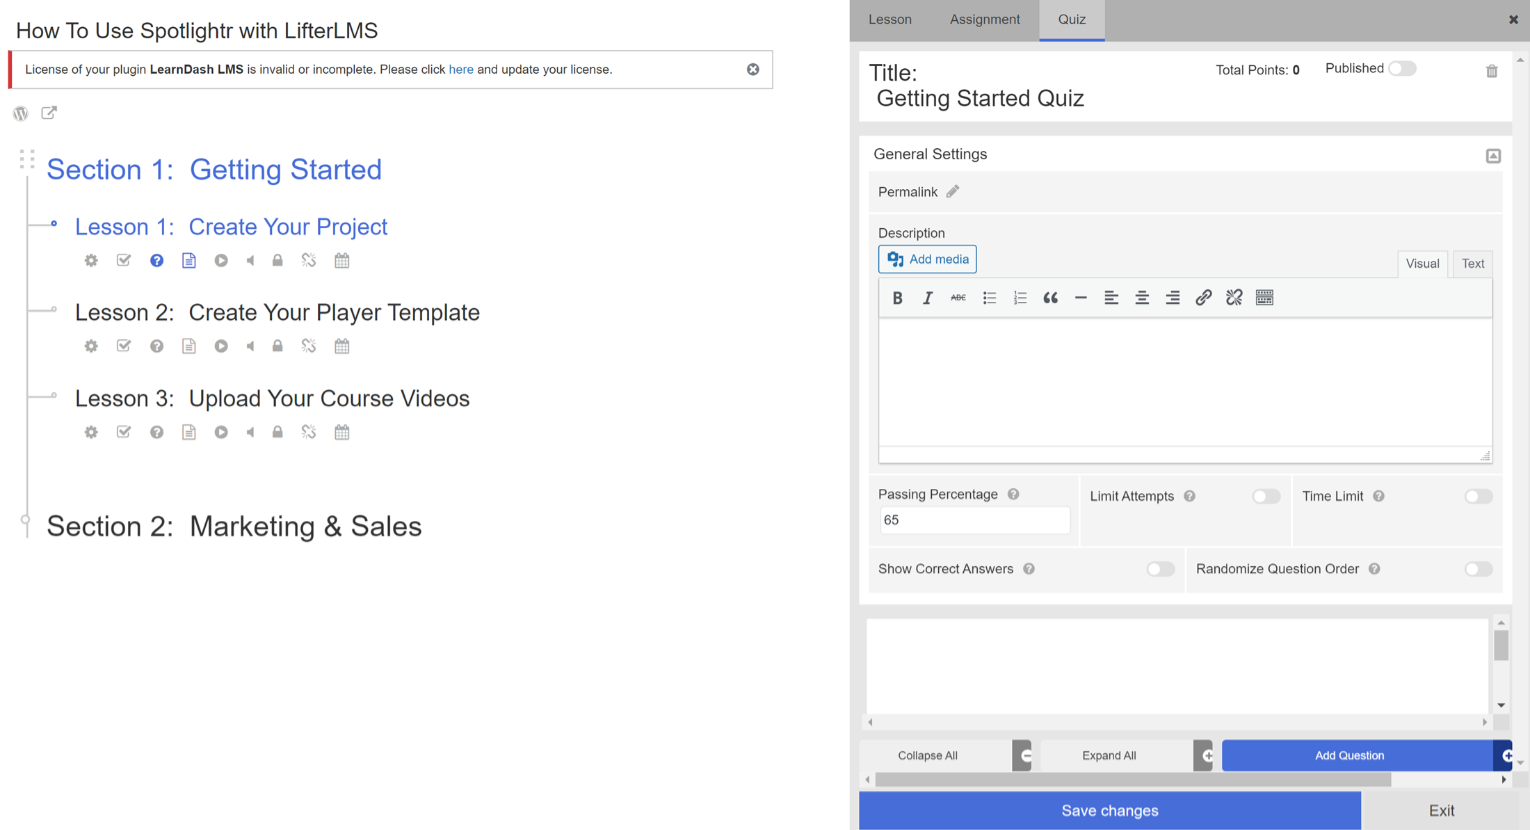Click the Exit button
Image resolution: width=1530 pixels, height=830 pixels.
(x=1441, y=811)
